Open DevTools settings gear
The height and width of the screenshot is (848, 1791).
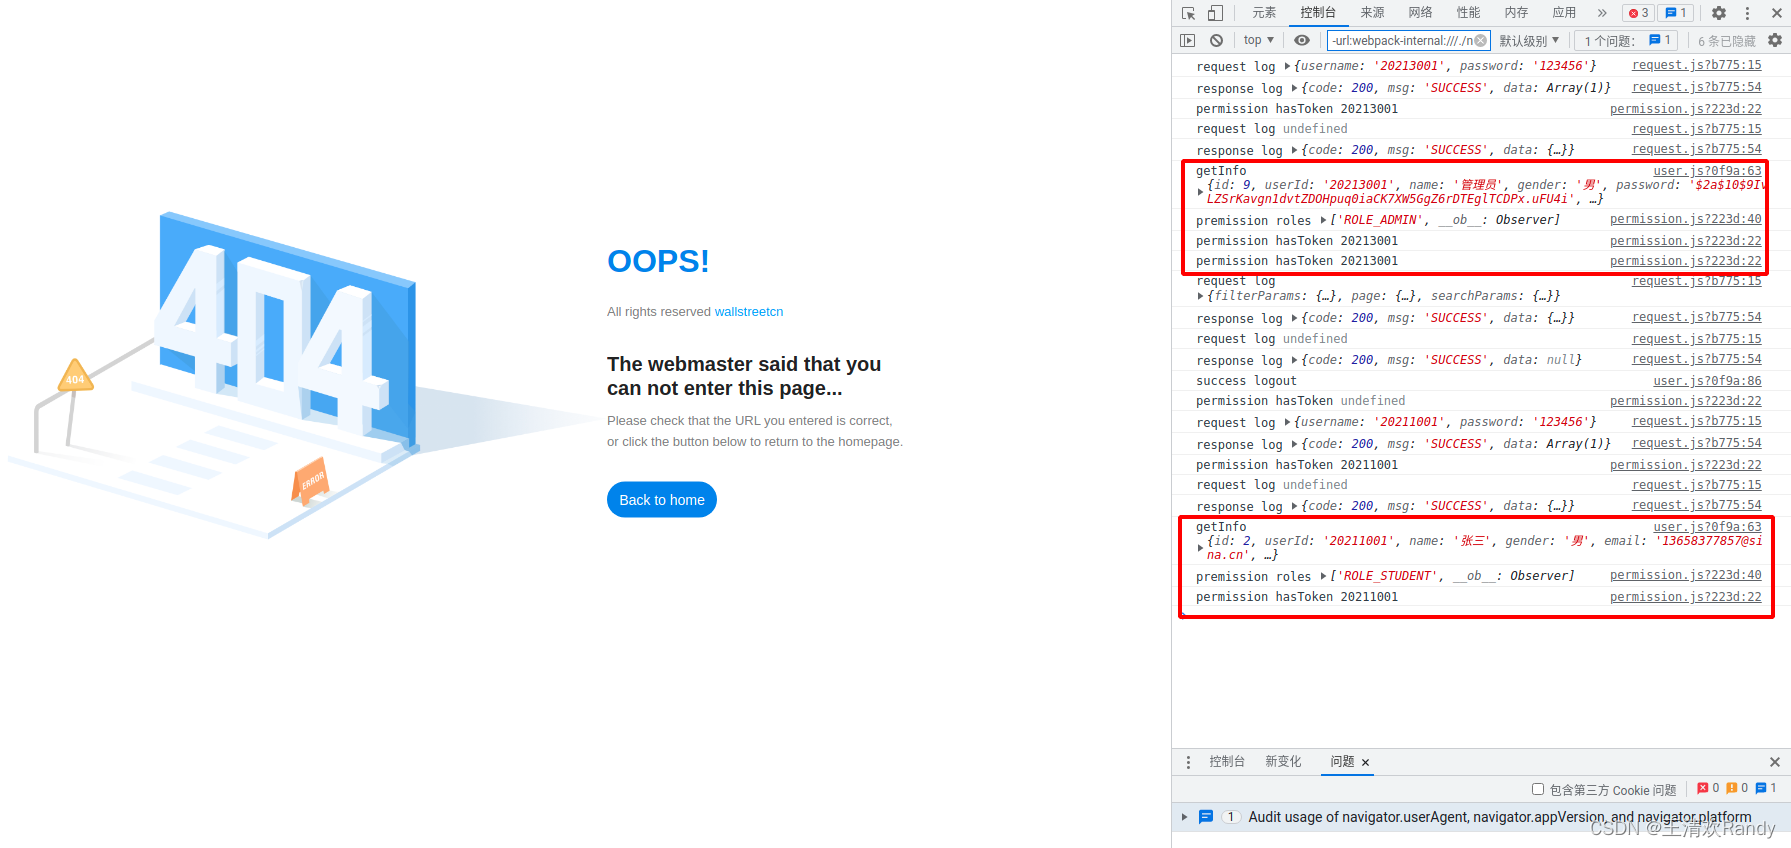(1719, 13)
